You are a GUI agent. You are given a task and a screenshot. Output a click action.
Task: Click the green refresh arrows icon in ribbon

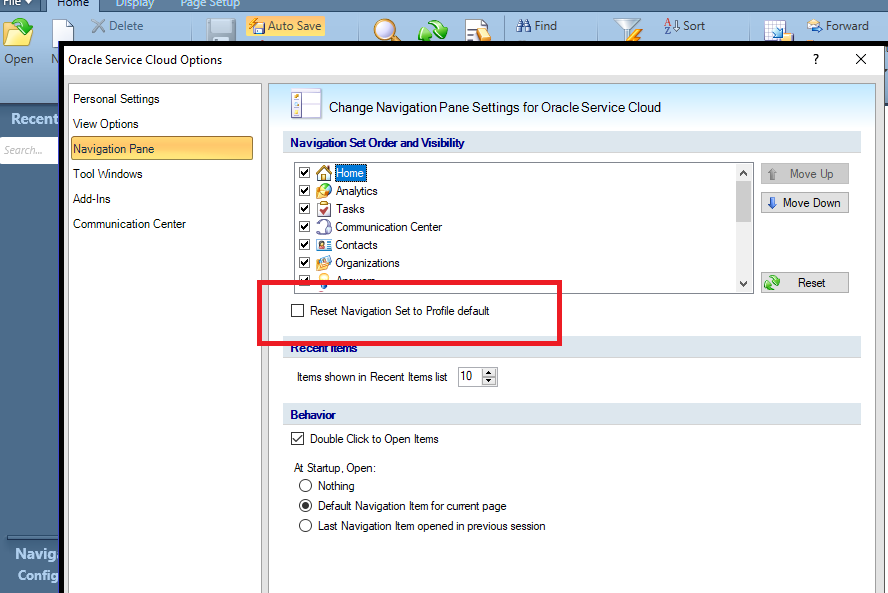[x=433, y=31]
